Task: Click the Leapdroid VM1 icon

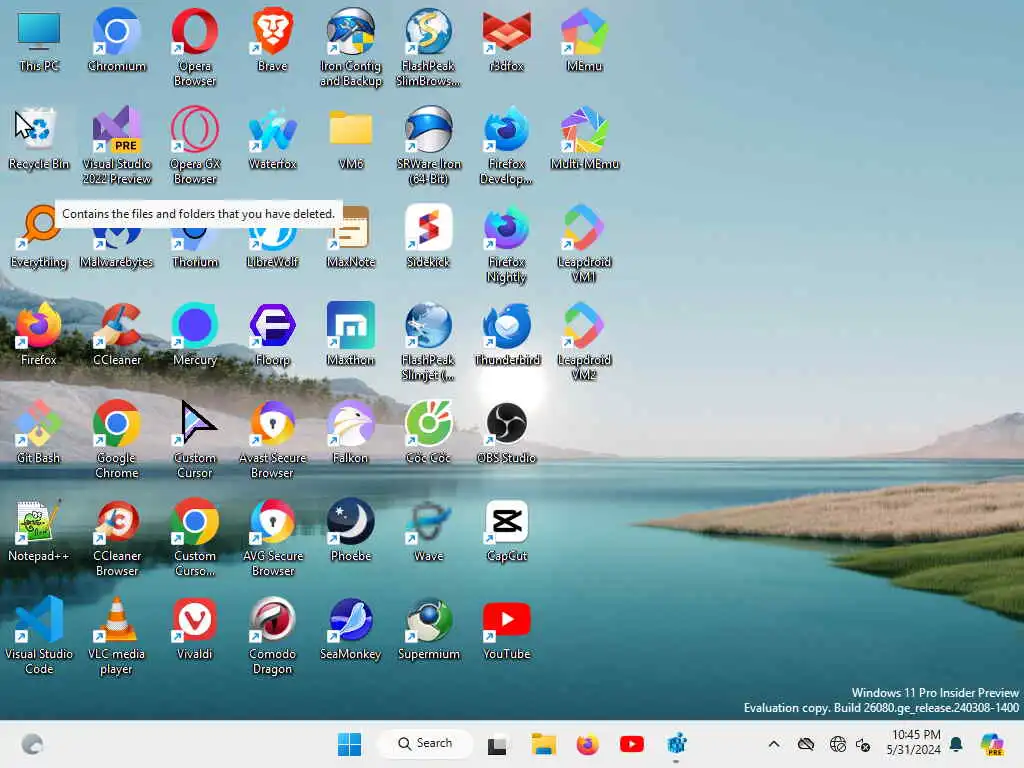Action: coord(584,243)
